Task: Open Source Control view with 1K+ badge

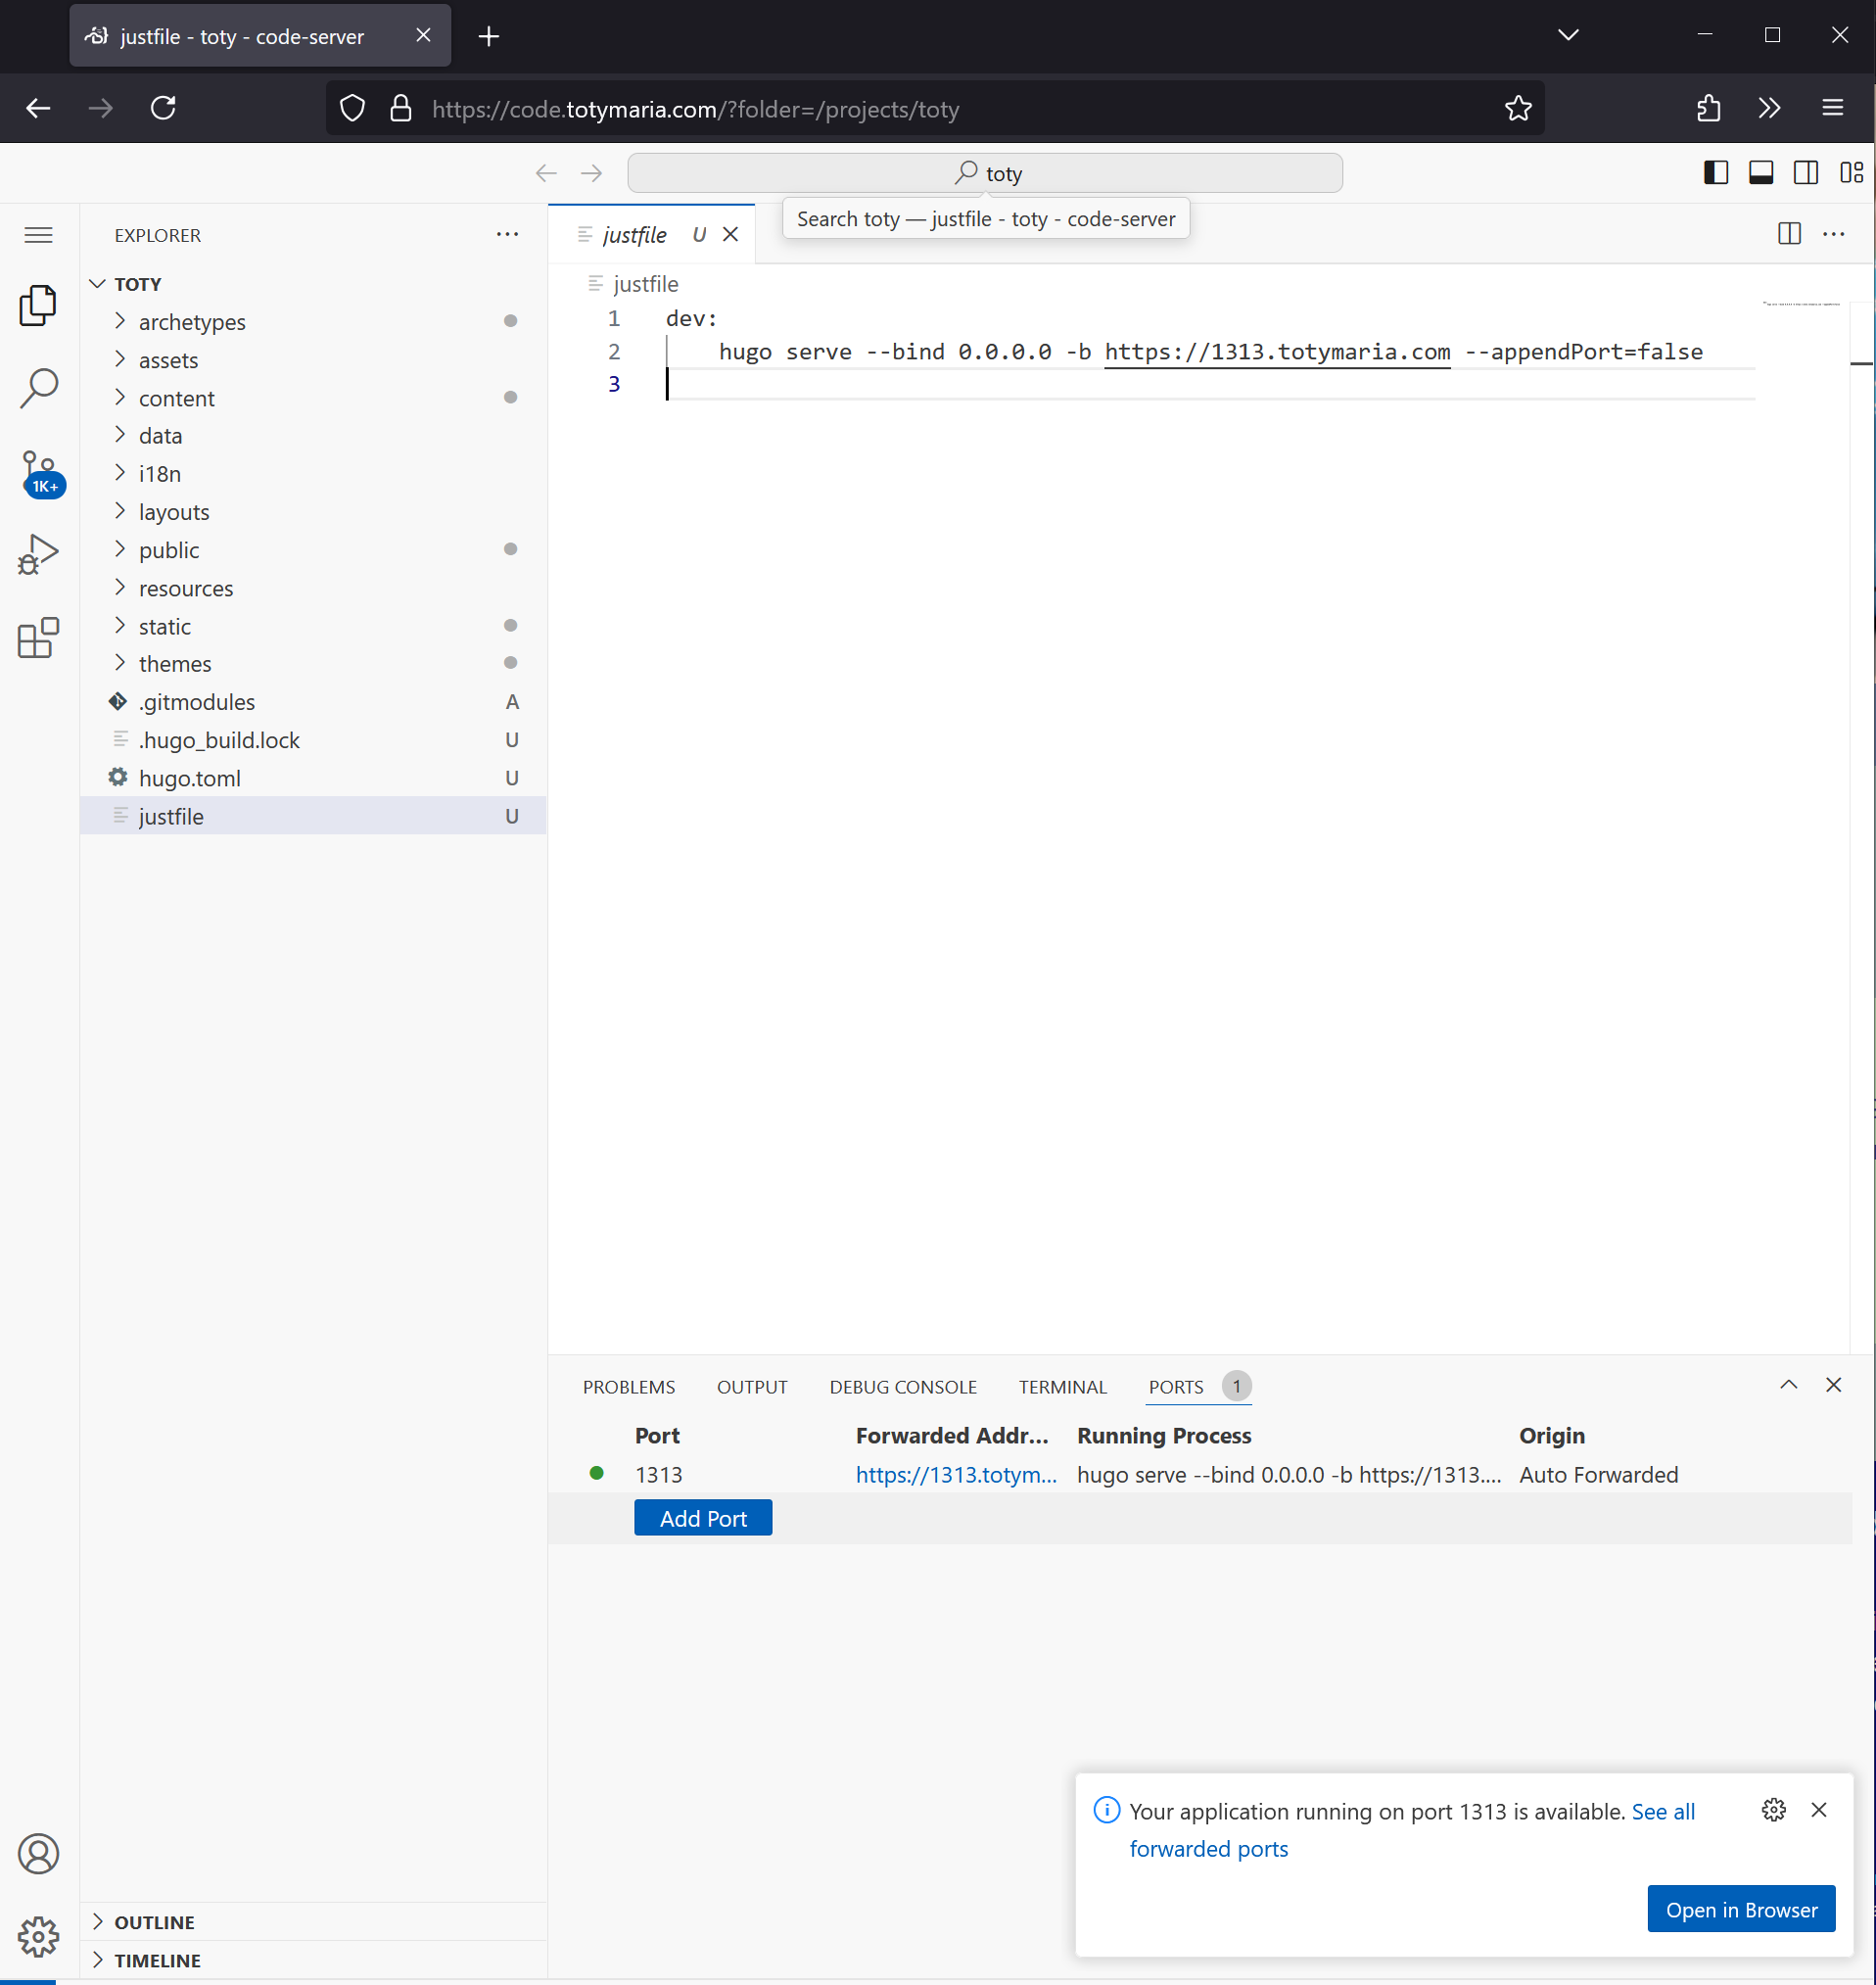Action: tap(40, 472)
